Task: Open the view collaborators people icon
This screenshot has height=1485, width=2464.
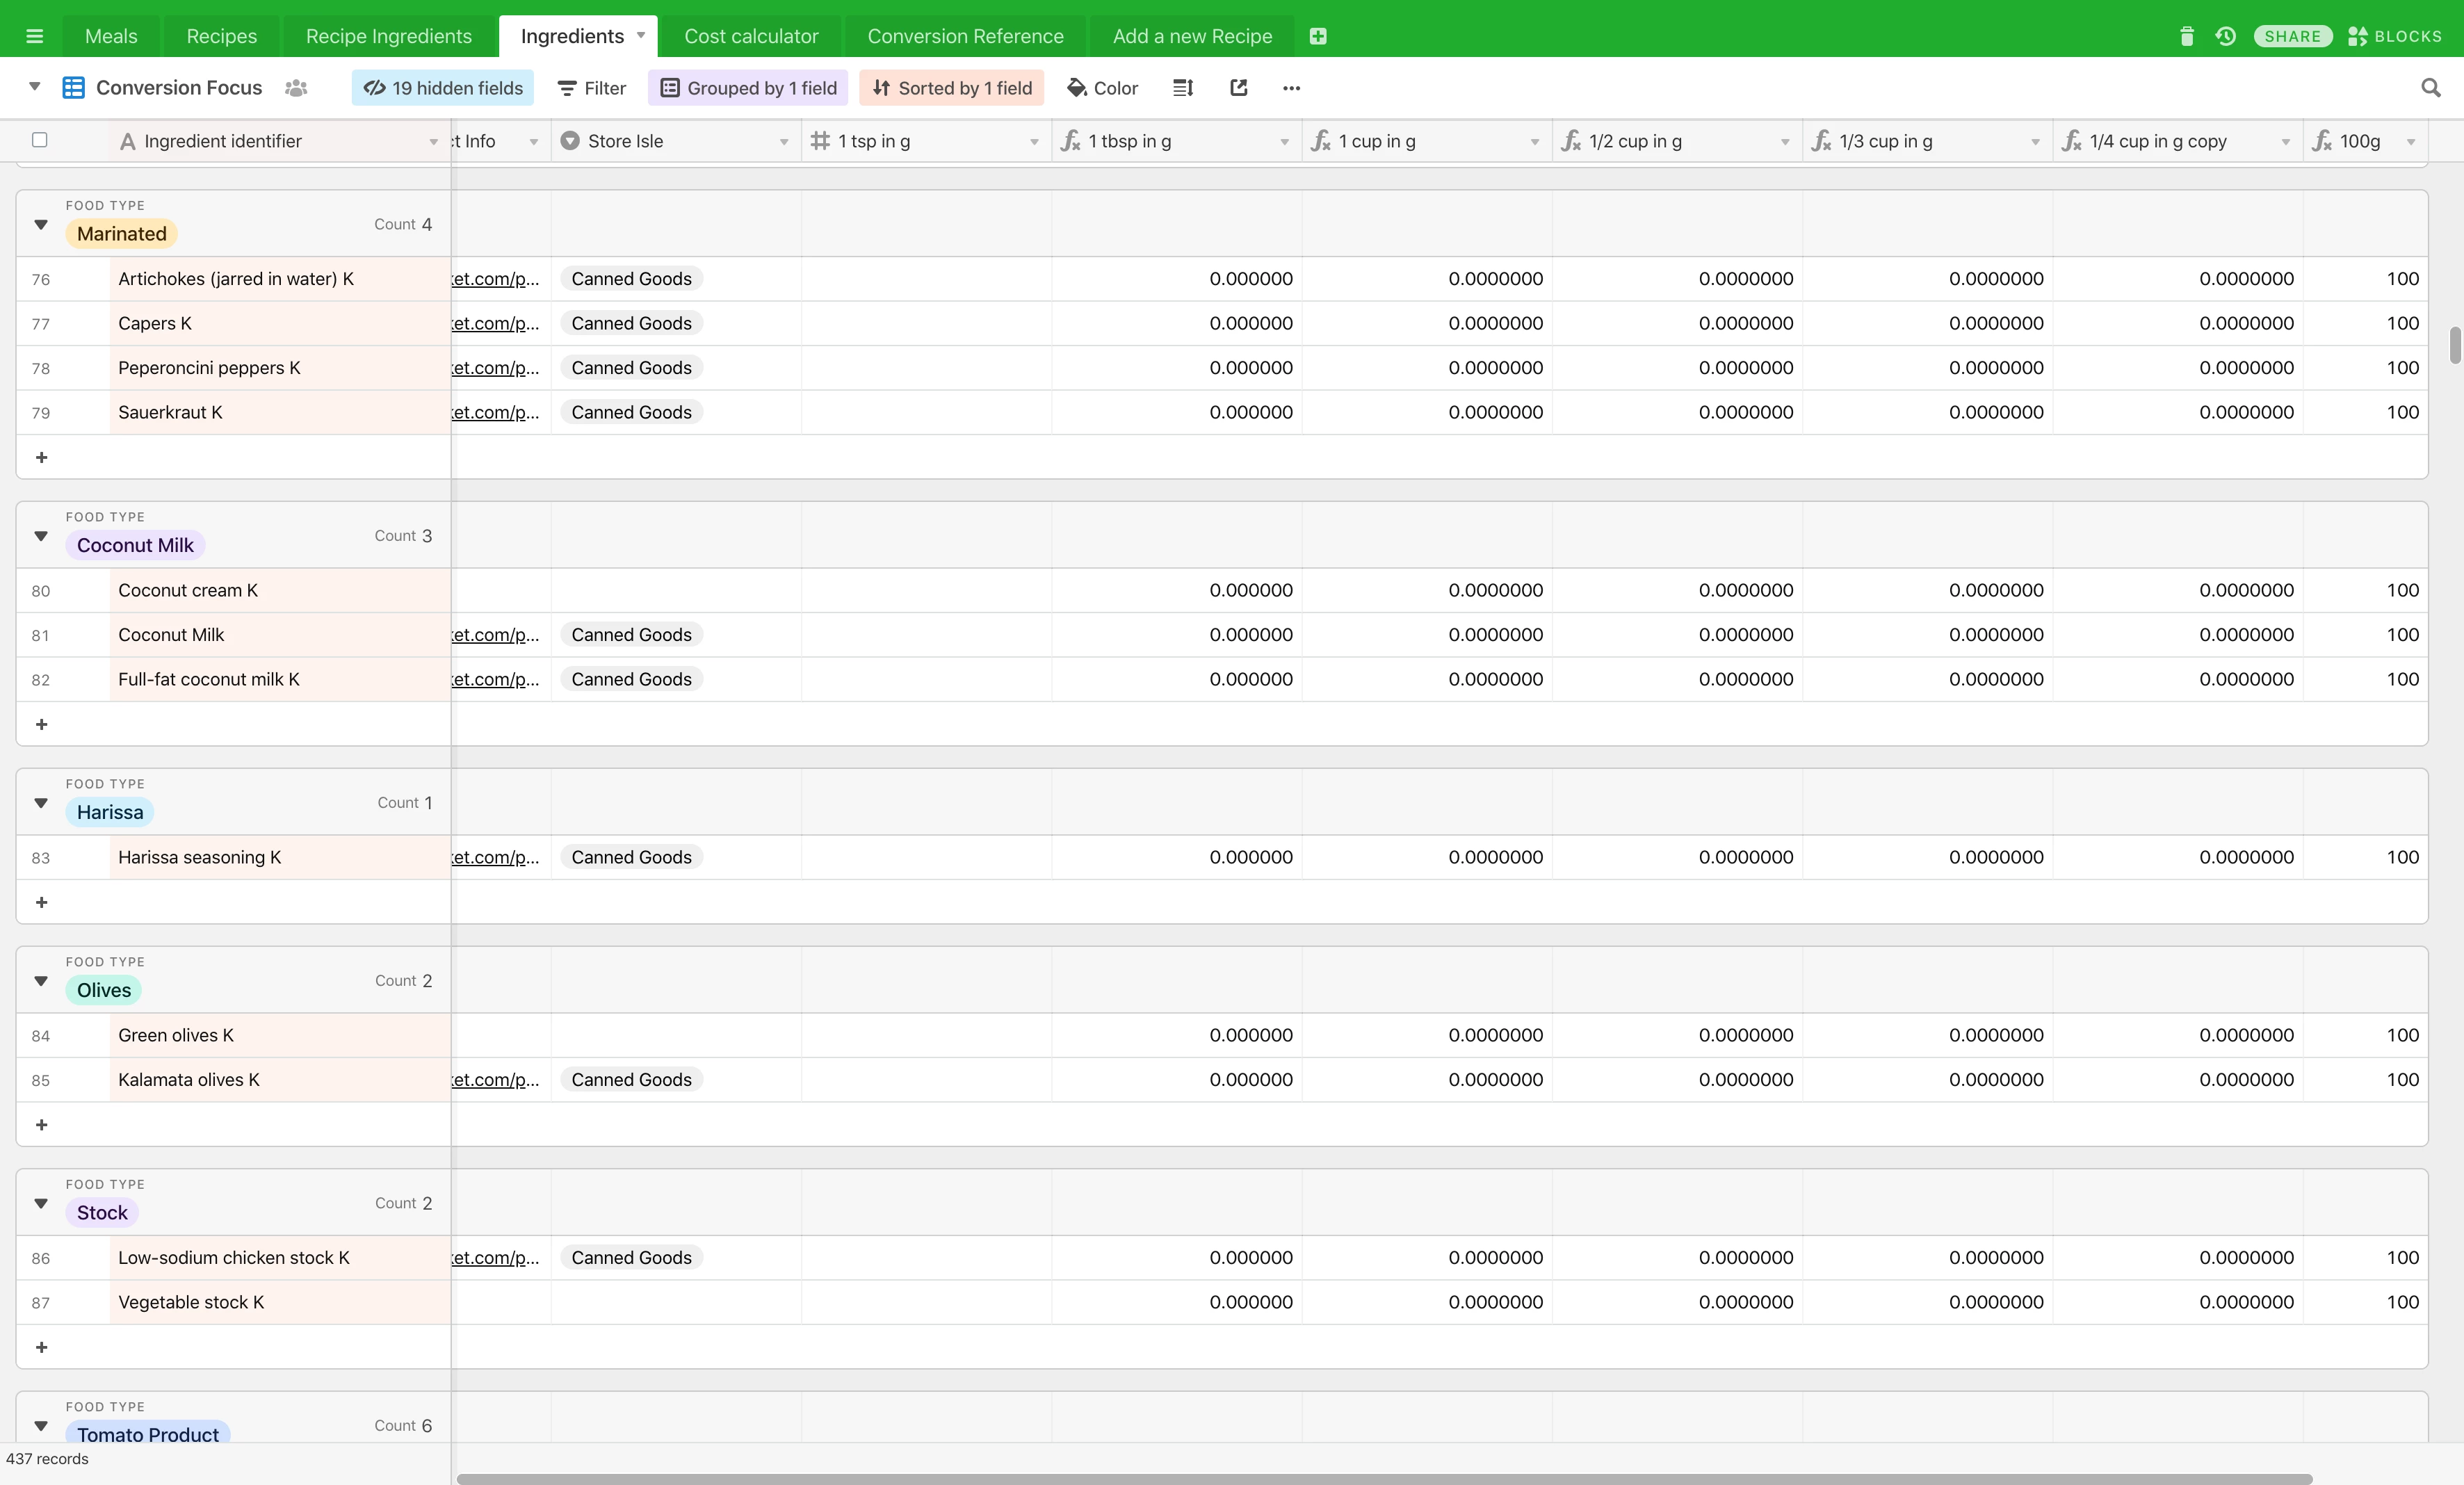Action: click(x=296, y=88)
